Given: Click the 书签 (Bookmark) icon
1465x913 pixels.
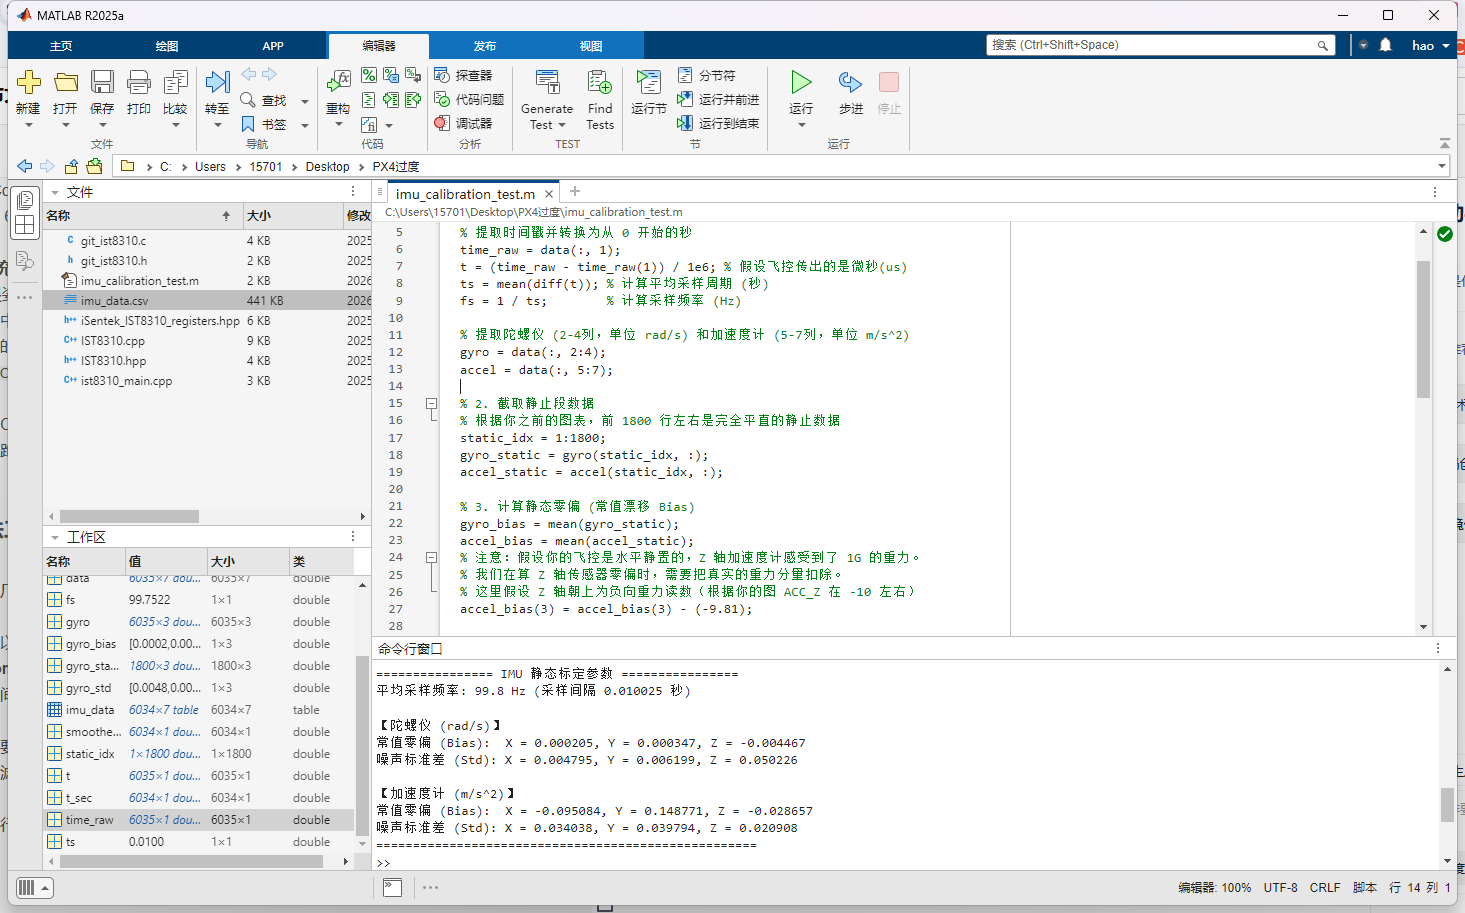Looking at the screenshot, I should click(248, 124).
